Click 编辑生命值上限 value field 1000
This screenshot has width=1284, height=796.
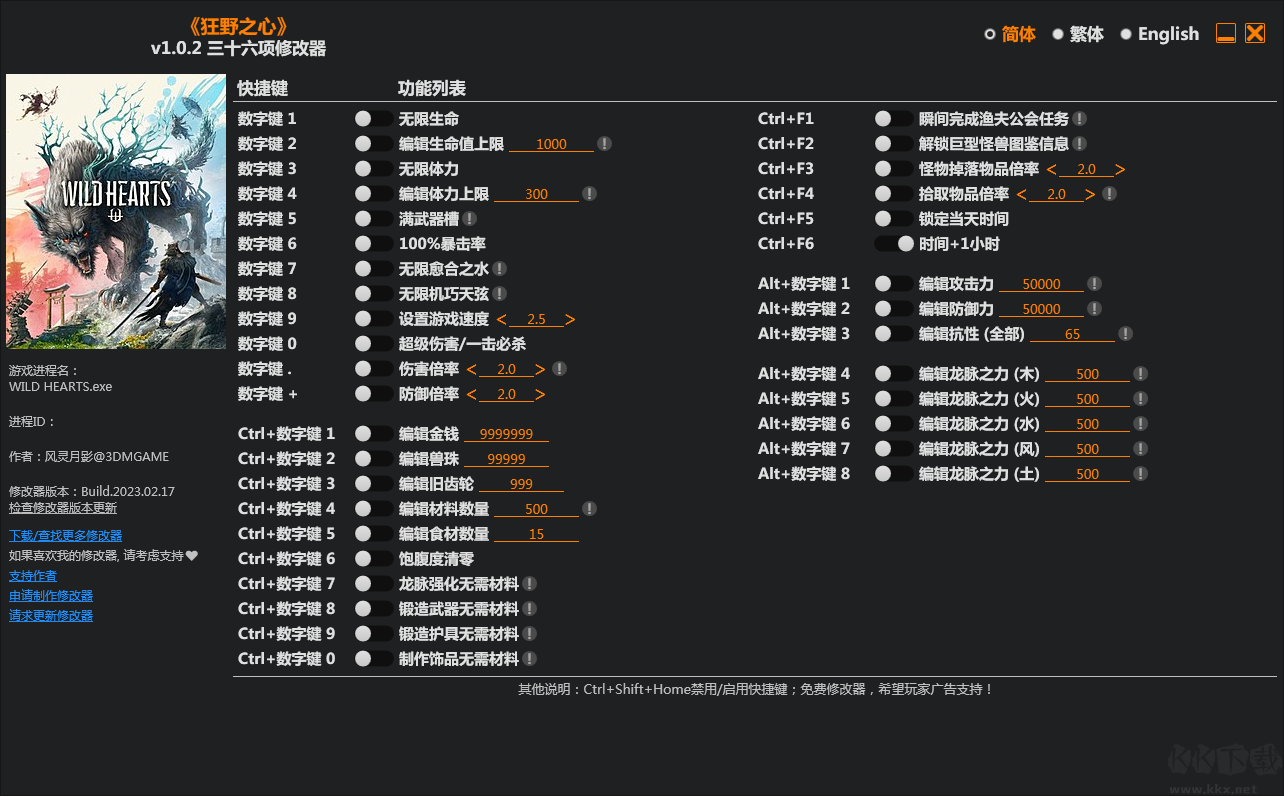551,144
